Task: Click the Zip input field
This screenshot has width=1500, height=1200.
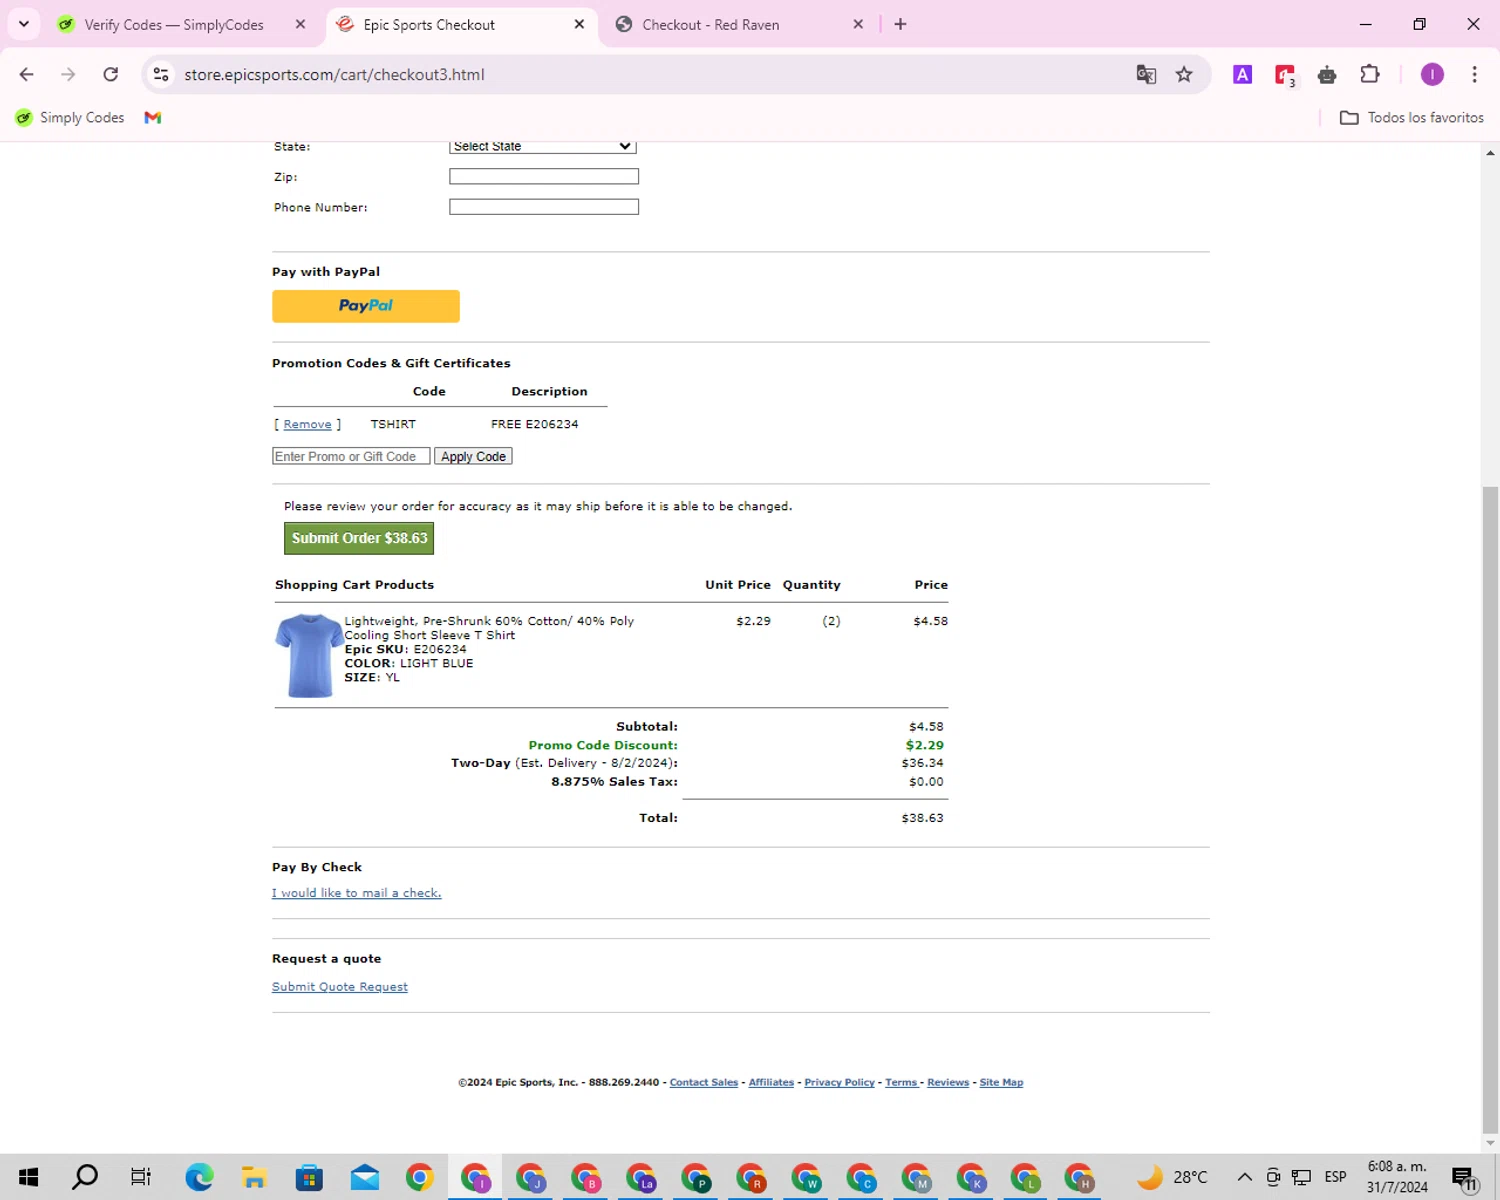Action: [544, 177]
